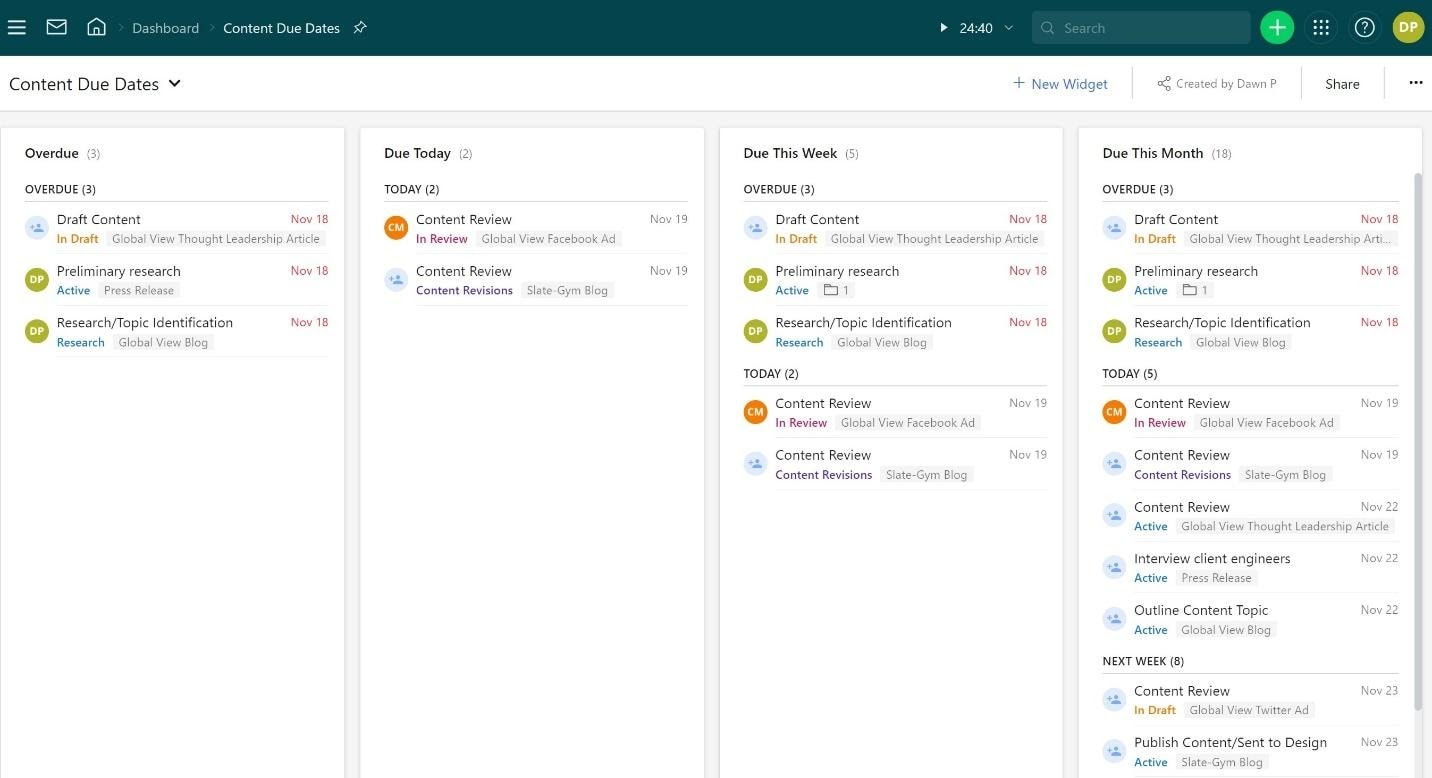This screenshot has height=778, width=1432.
Task: Open Active status for Preliminary research in Overdue widget
Action: pos(73,291)
